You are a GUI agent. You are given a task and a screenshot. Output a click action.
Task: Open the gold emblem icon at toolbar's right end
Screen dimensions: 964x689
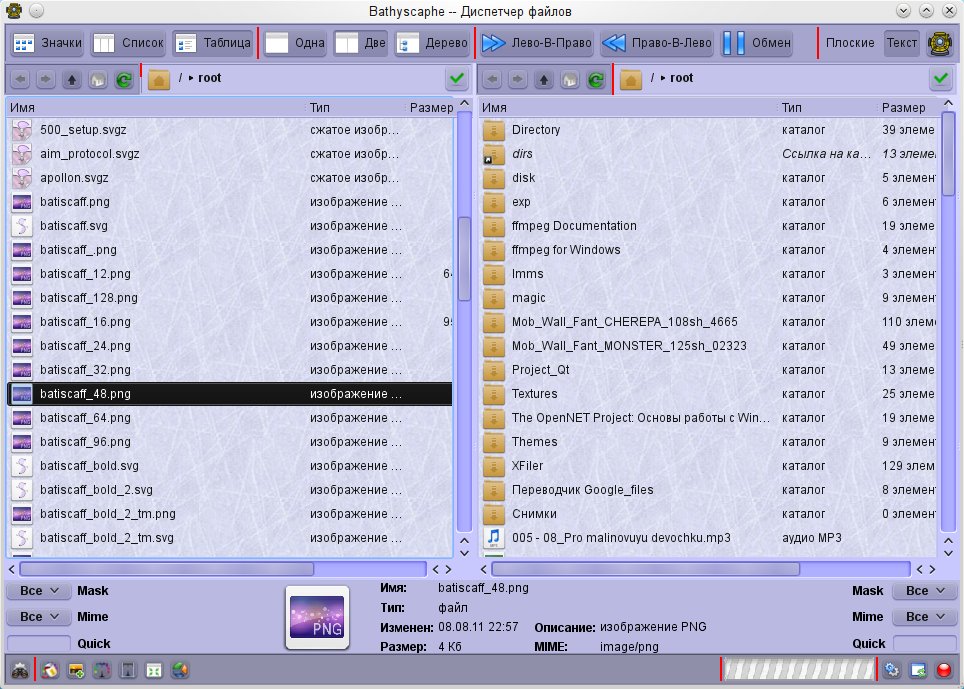pos(940,43)
